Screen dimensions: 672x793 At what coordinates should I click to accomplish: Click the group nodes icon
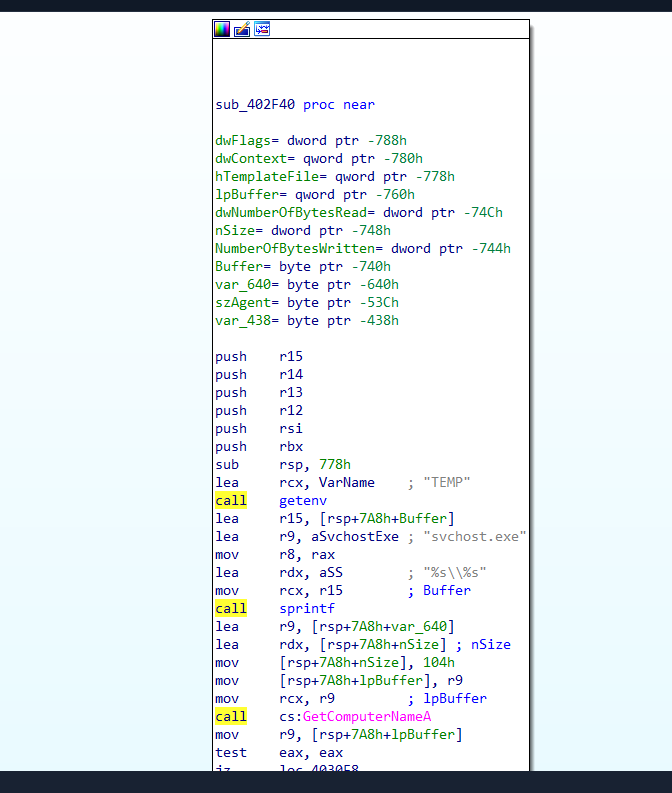point(262,29)
